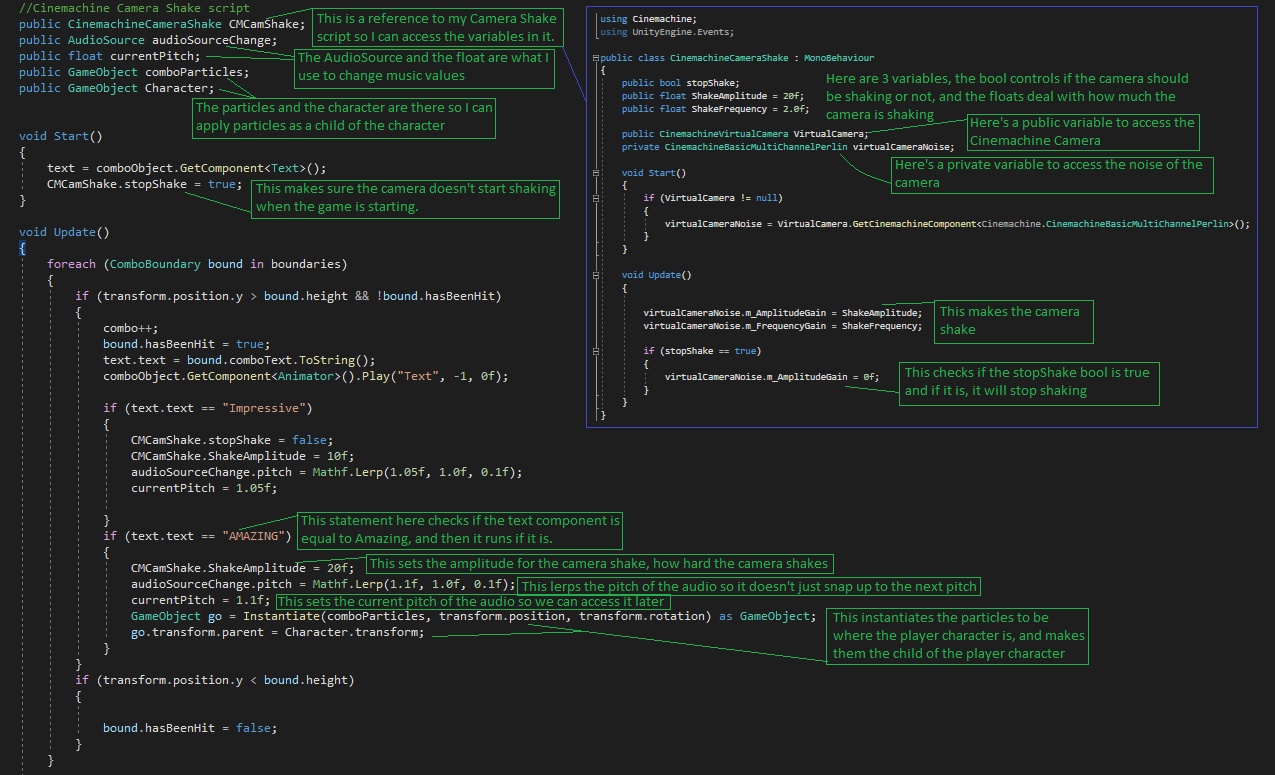
Task: Click the highlighted opening brace under Update
Action: pos(23,248)
